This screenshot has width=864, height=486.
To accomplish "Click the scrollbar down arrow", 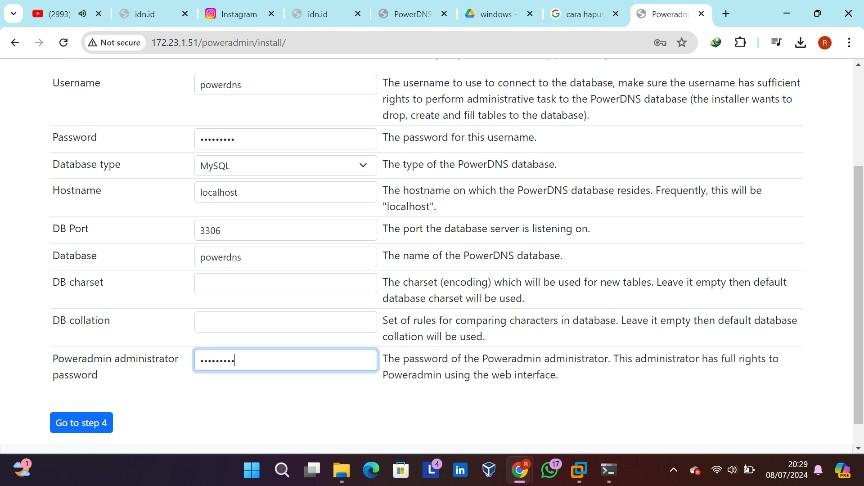I will 858,448.
